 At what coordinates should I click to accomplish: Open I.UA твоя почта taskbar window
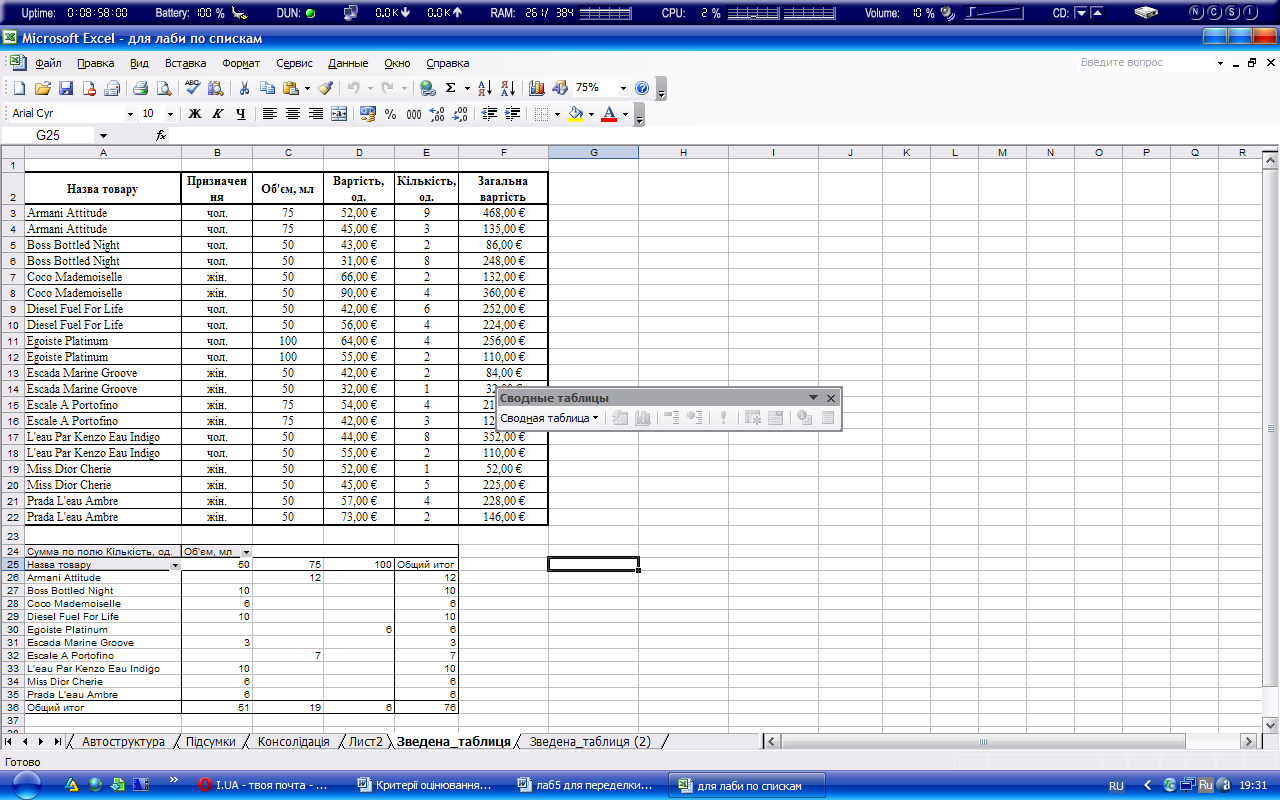(x=265, y=786)
